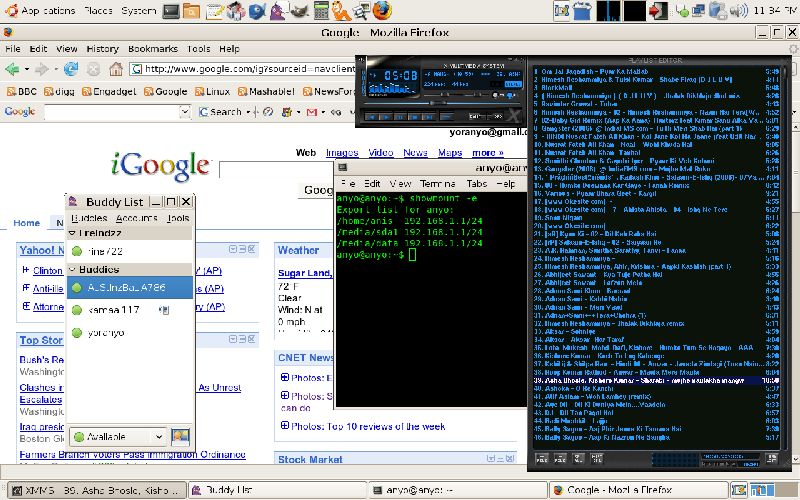Open the Accounts menu in Buddy List
The height and width of the screenshot is (500, 800).
(136, 218)
